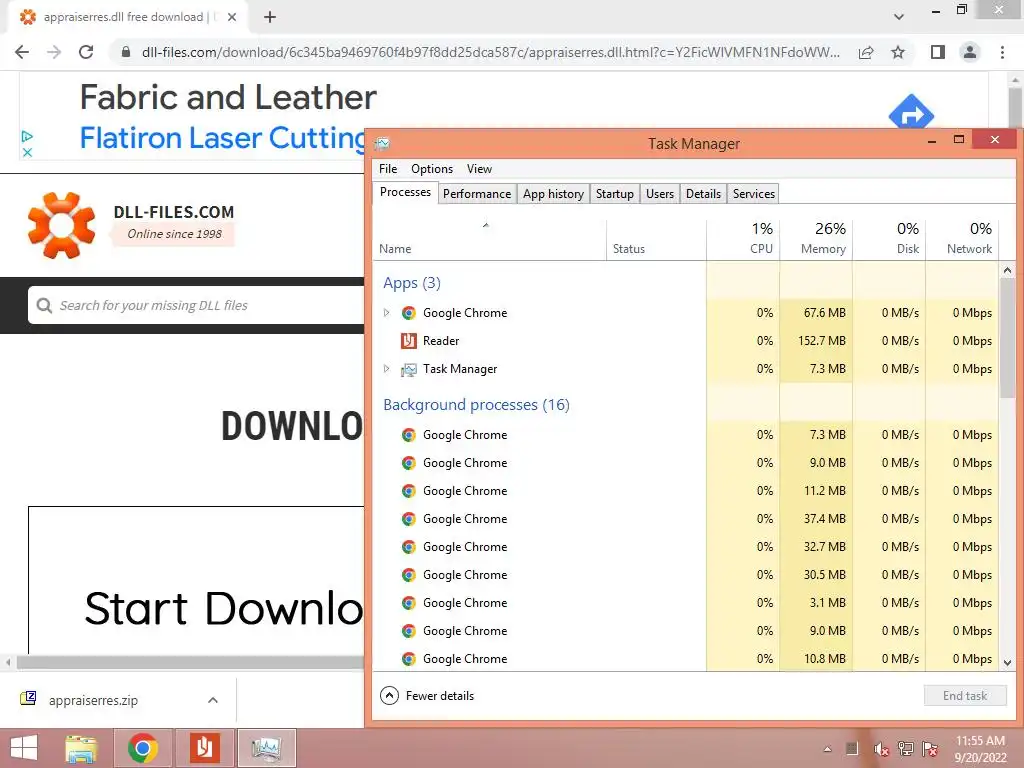Click the Reader taskbar icon
Viewport: 1024px width, 768px height.
click(x=204, y=748)
